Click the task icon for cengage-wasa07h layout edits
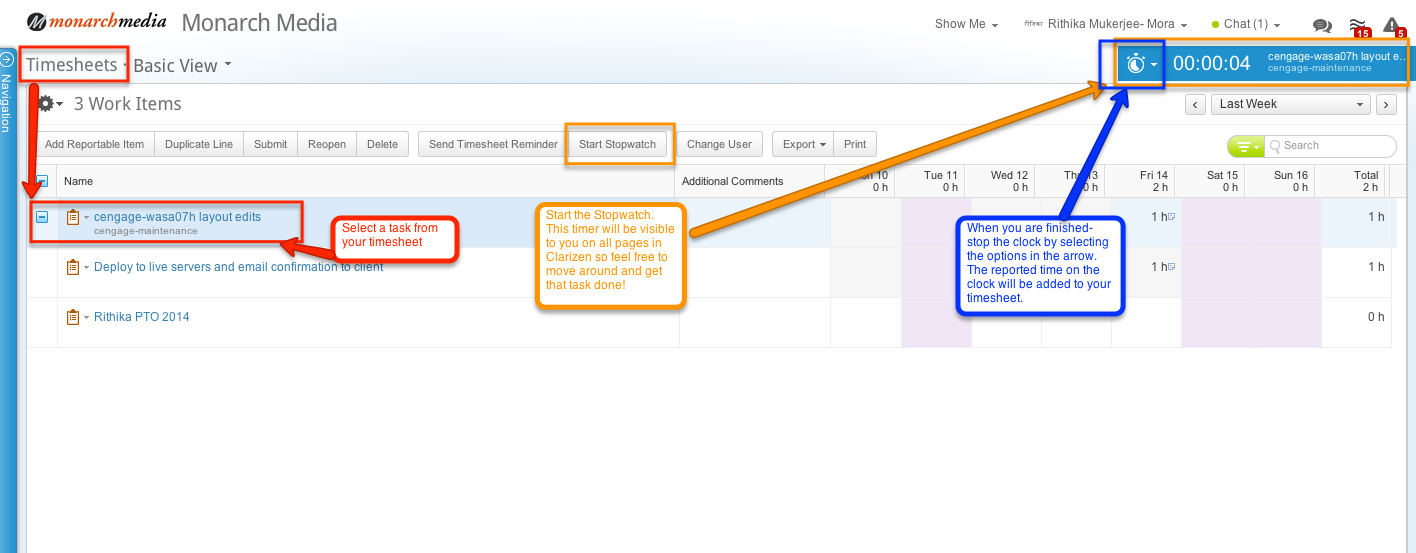 pyautogui.click(x=73, y=217)
